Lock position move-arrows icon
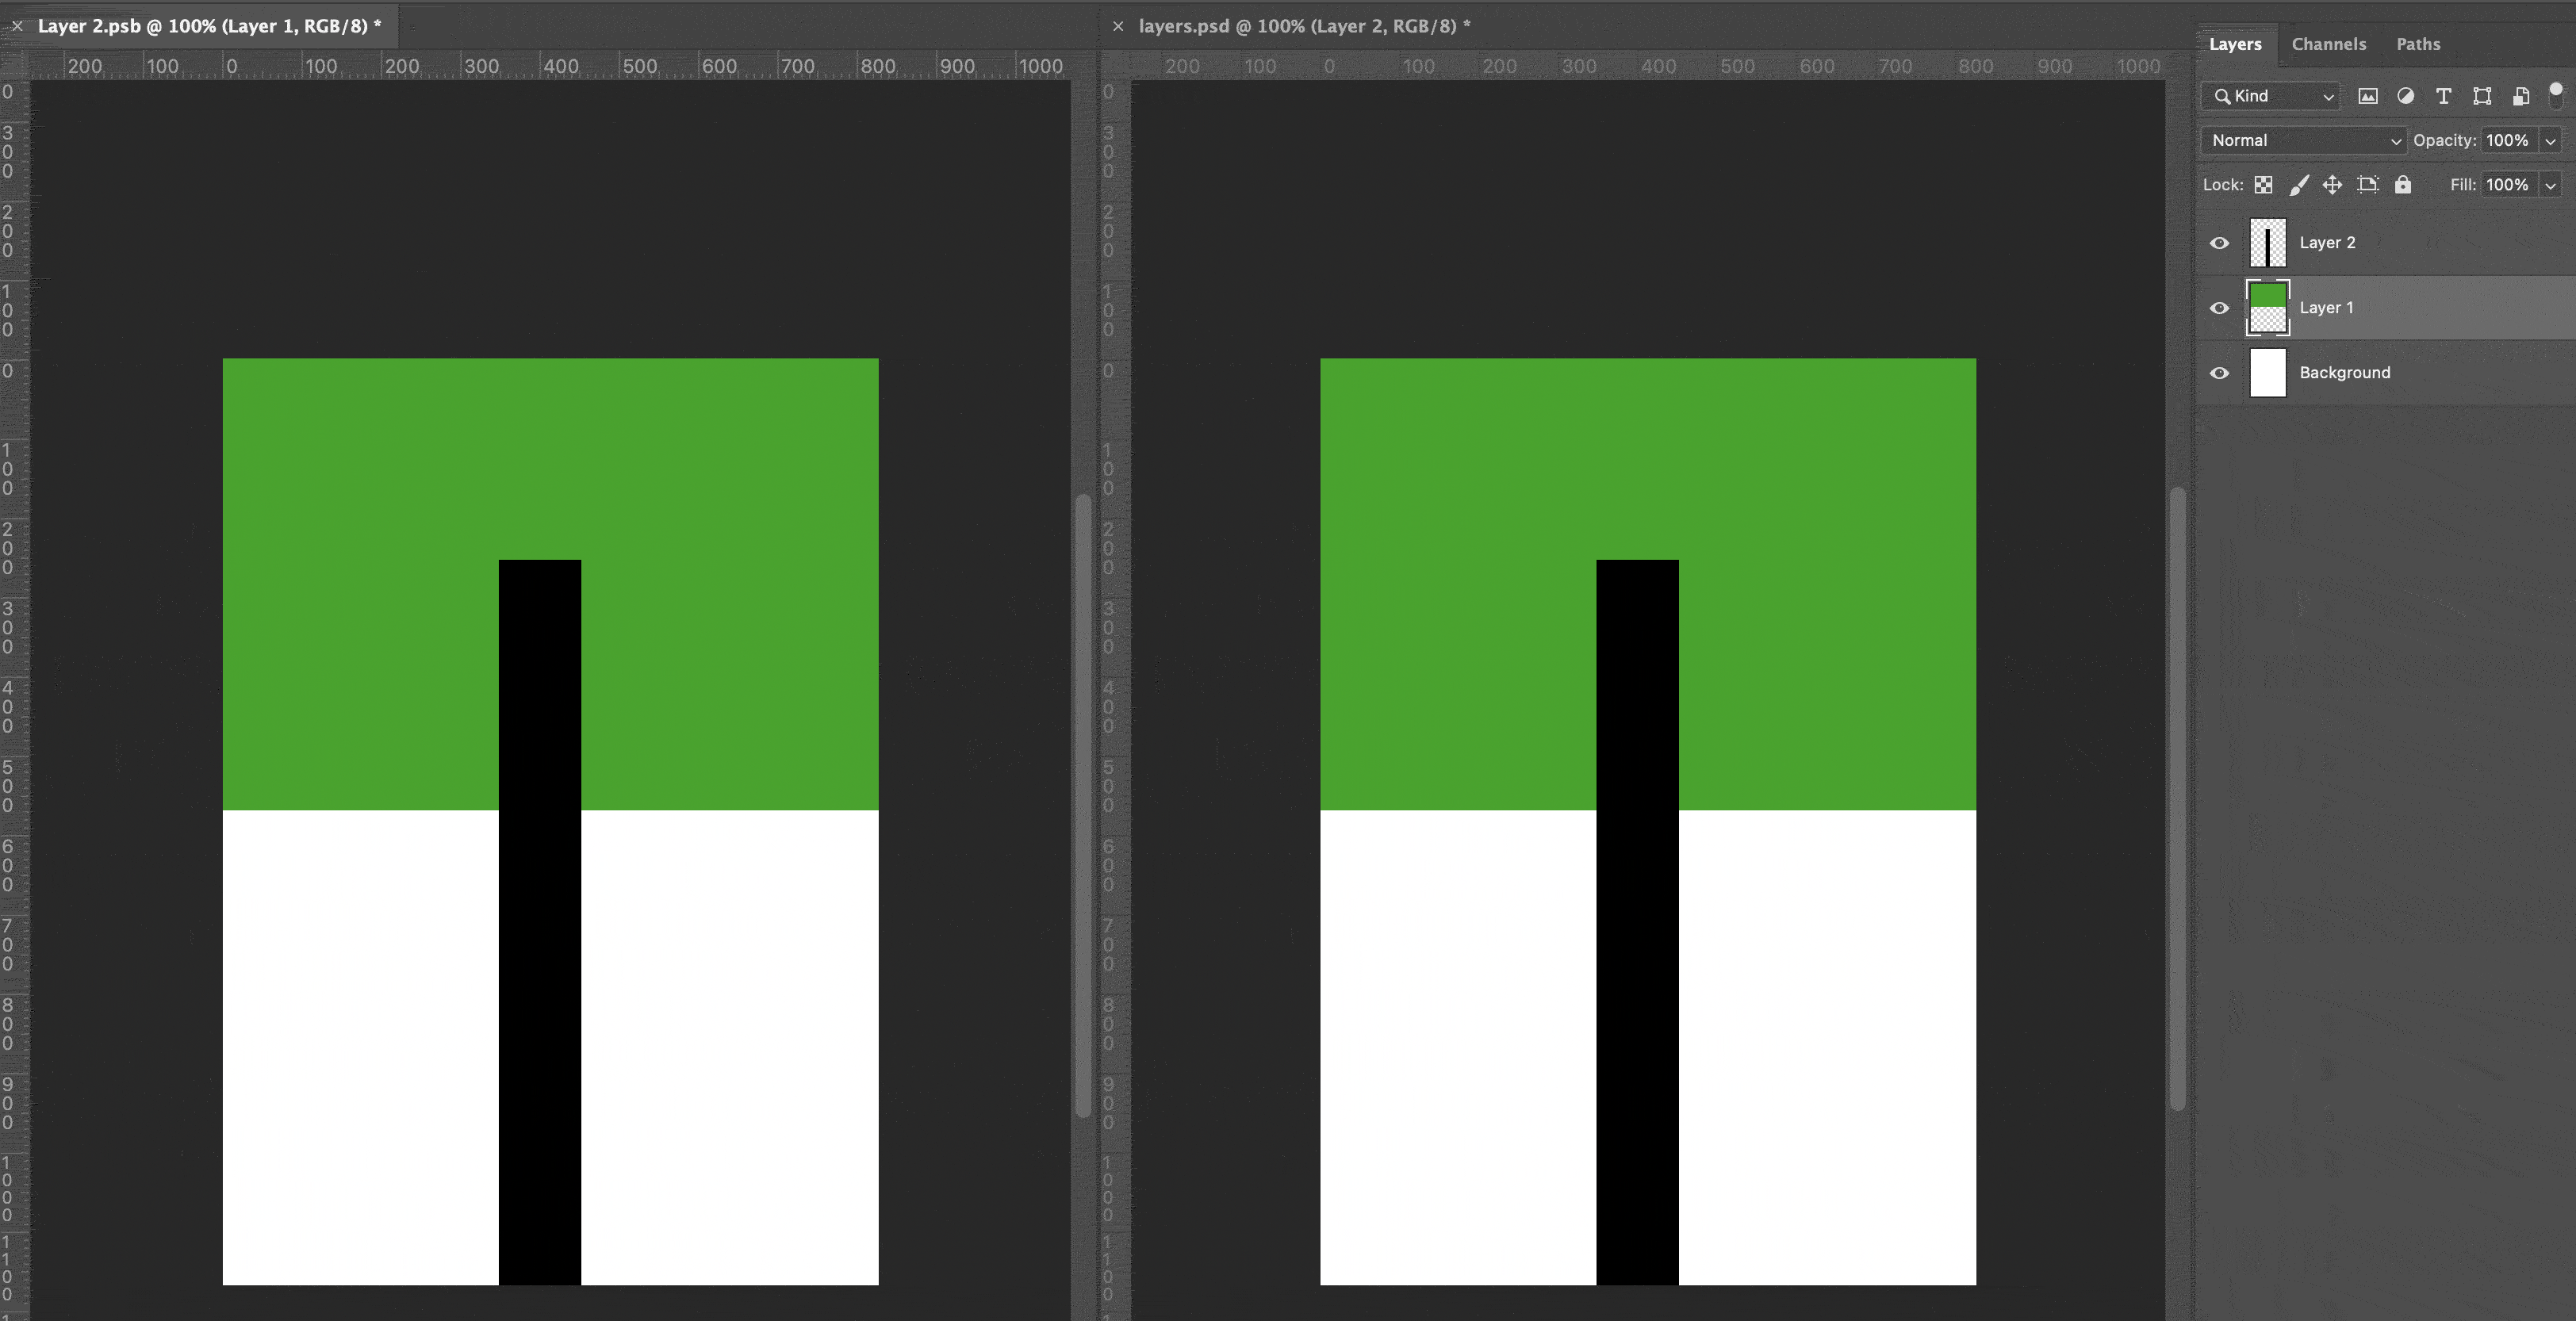 [2332, 184]
